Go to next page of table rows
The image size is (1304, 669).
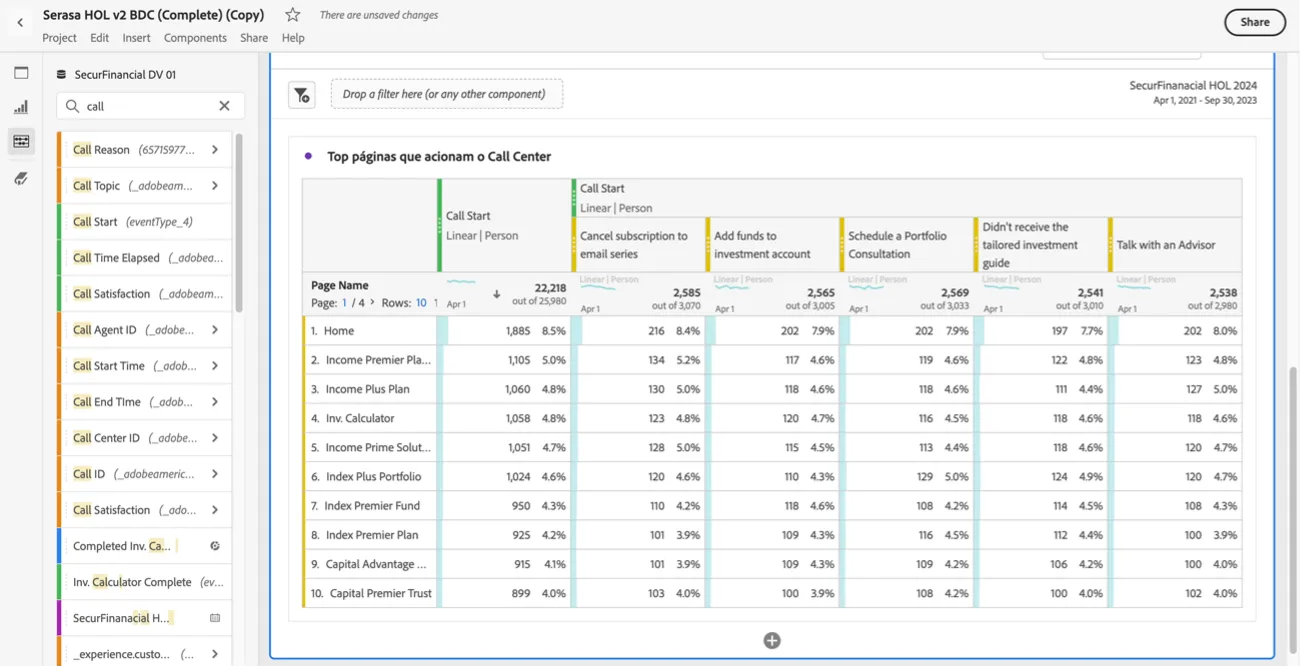click(x=373, y=303)
